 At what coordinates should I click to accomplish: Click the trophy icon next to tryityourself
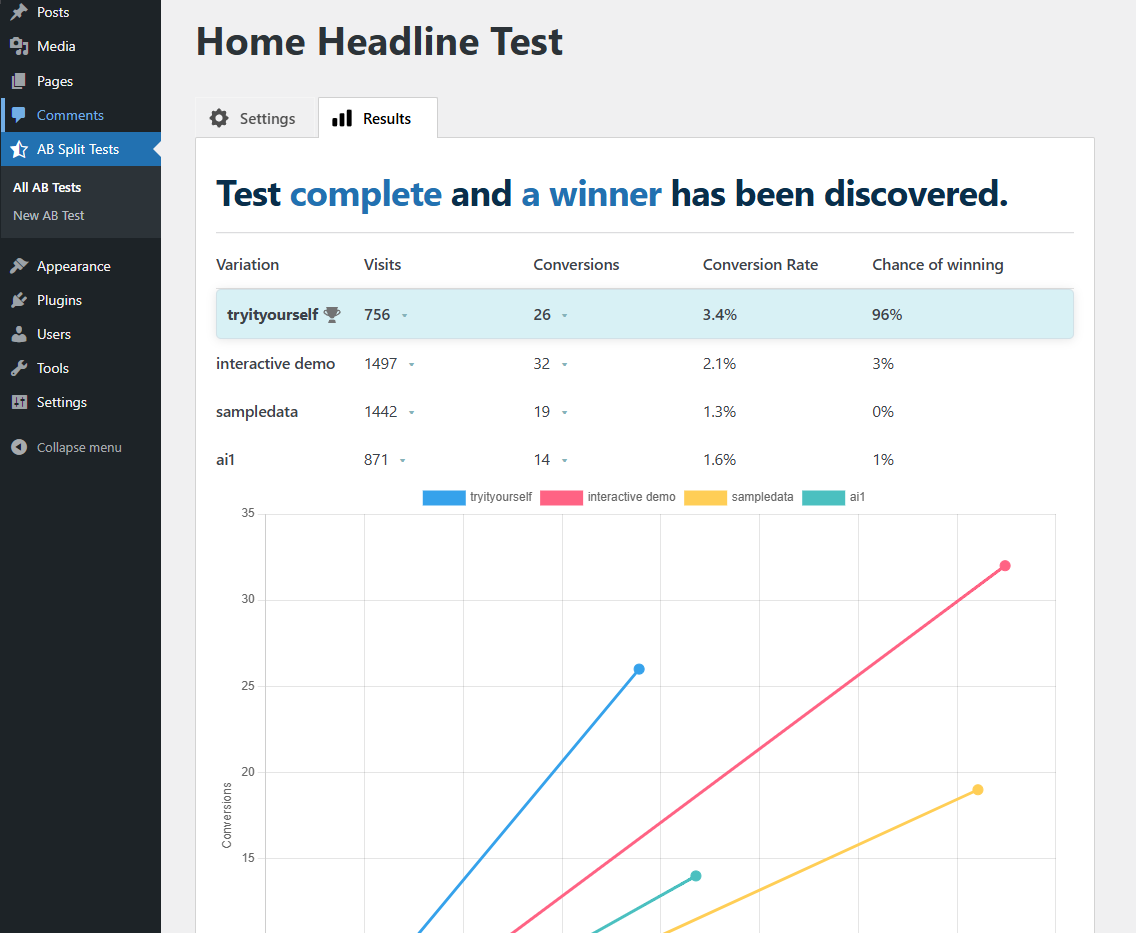(332, 314)
